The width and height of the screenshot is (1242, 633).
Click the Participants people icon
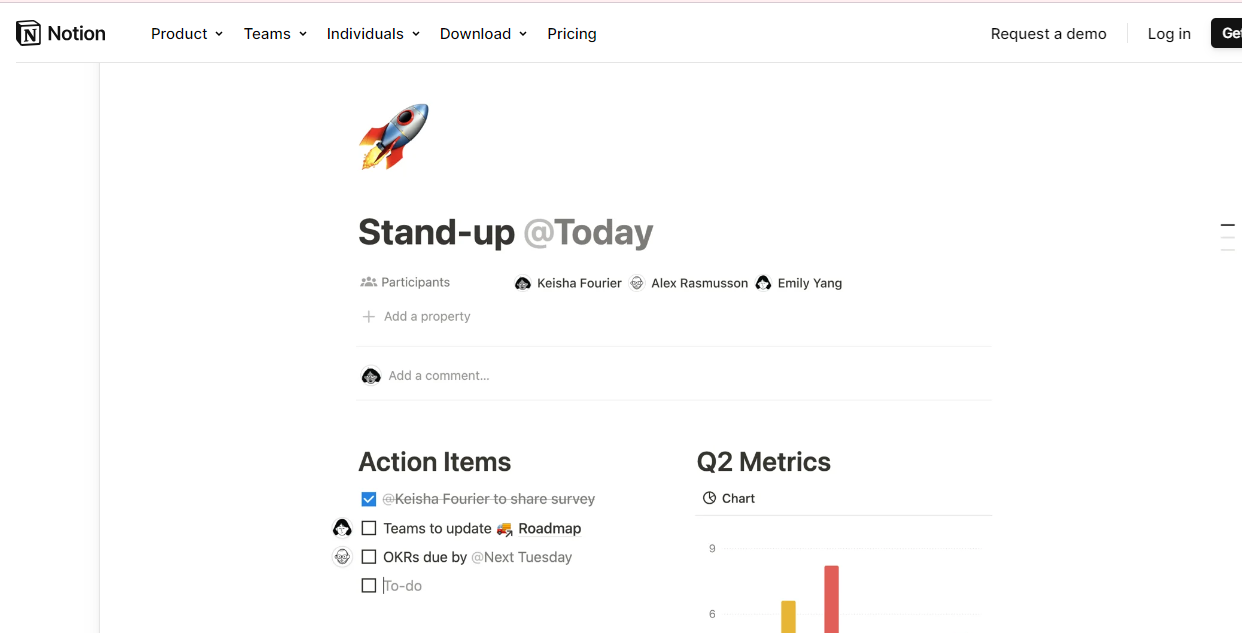[x=368, y=283]
